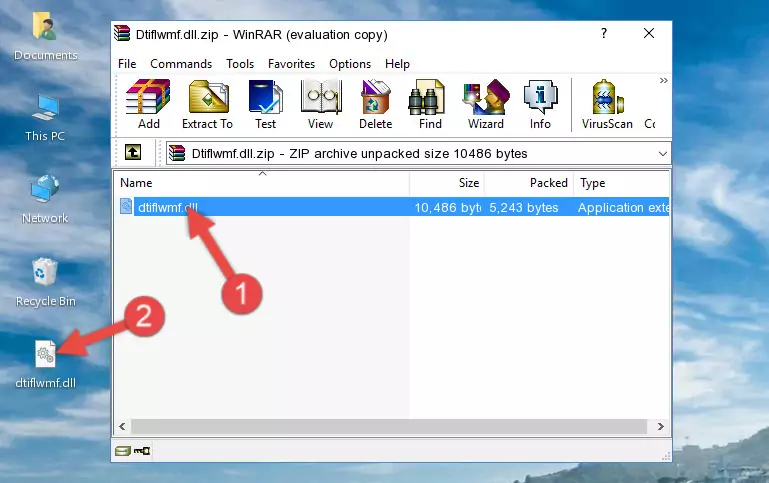Click the Delete toolbar icon

pos(376,104)
